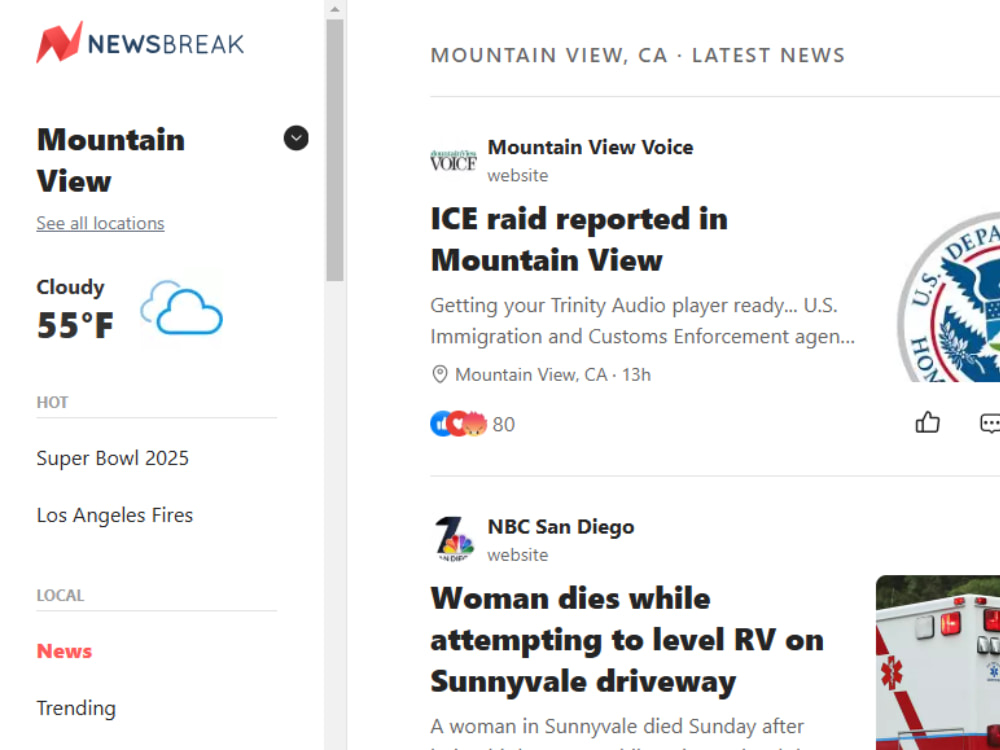Click the NewsBreak logo

[140, 43]
